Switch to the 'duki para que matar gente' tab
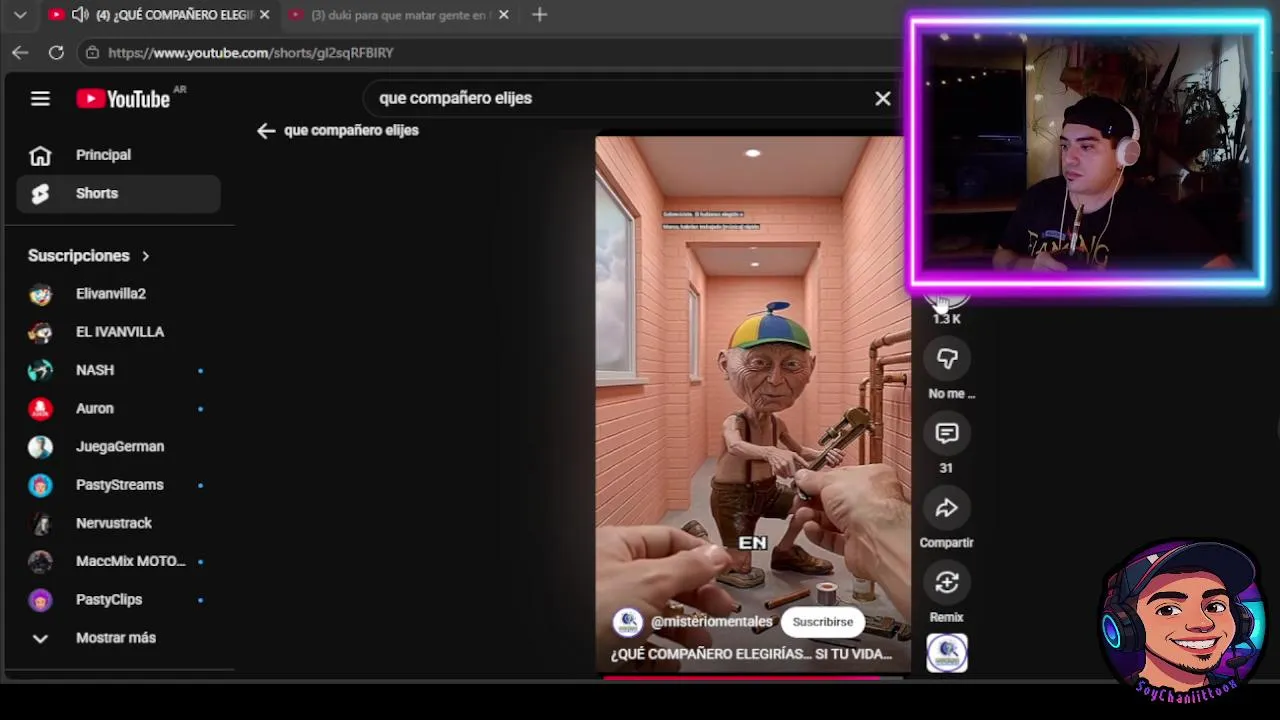The height and width of the screenshot is (720, 1280). 400,15
